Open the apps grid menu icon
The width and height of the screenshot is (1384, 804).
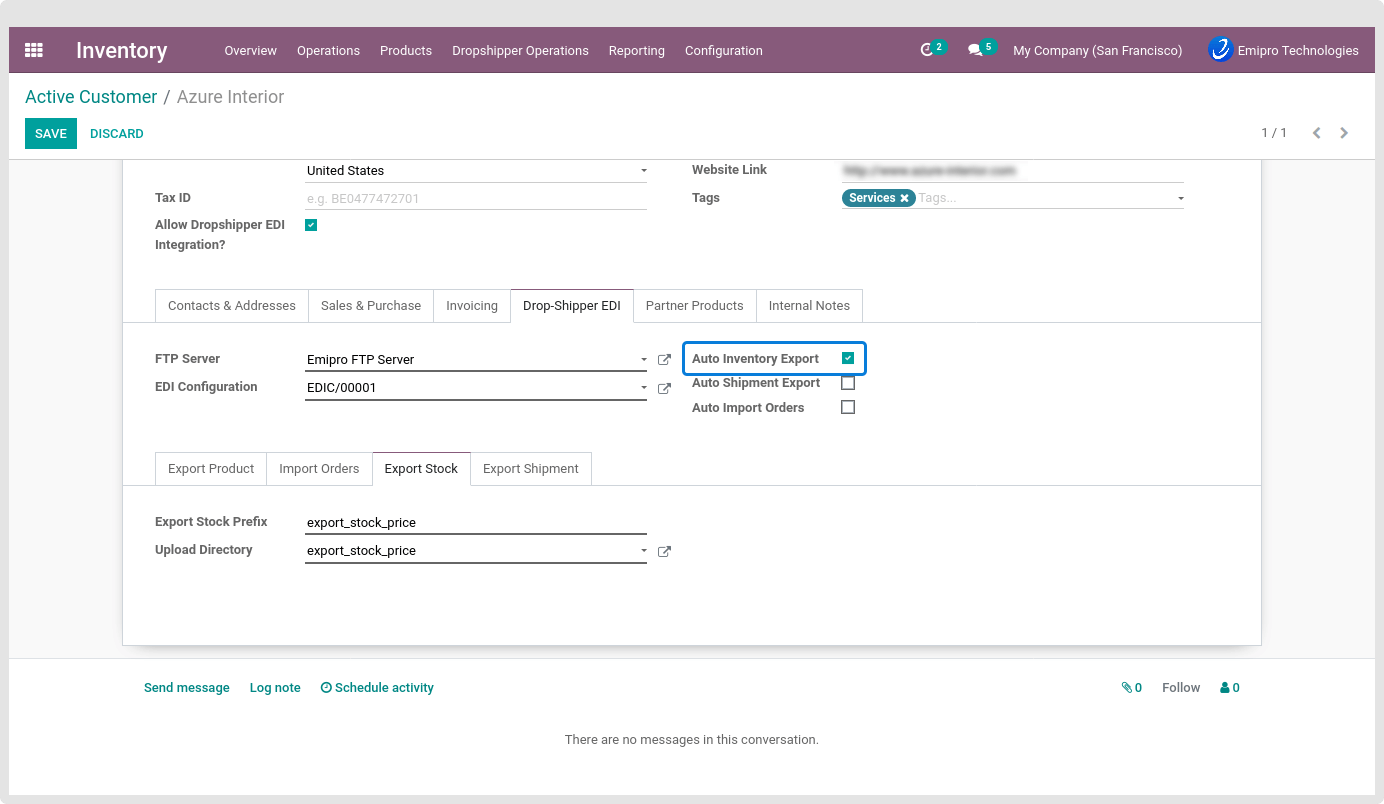click(x=34, y=50)
